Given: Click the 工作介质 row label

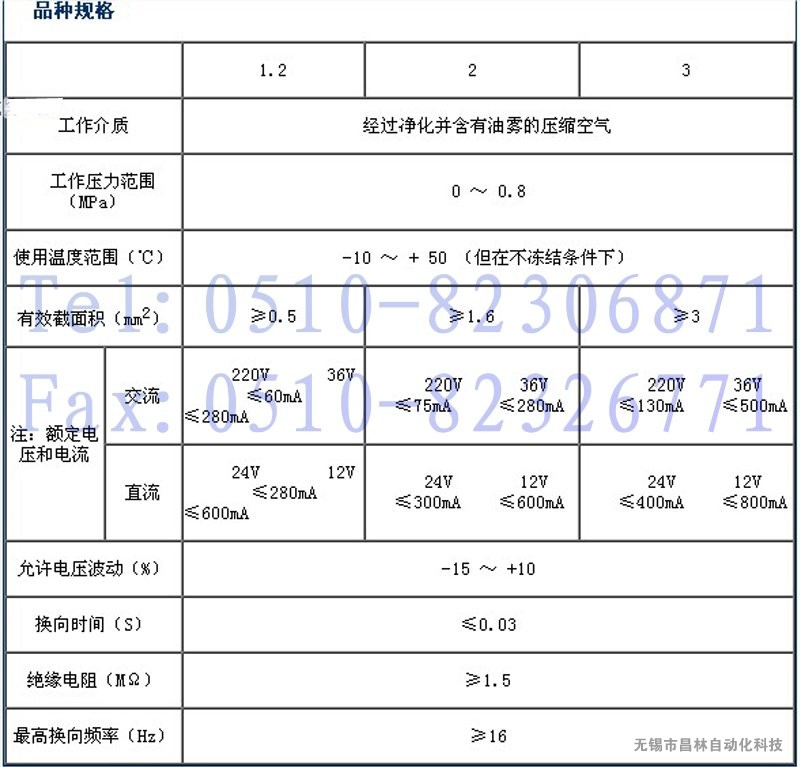Looking at the screenshot, I should pos(94,126).
